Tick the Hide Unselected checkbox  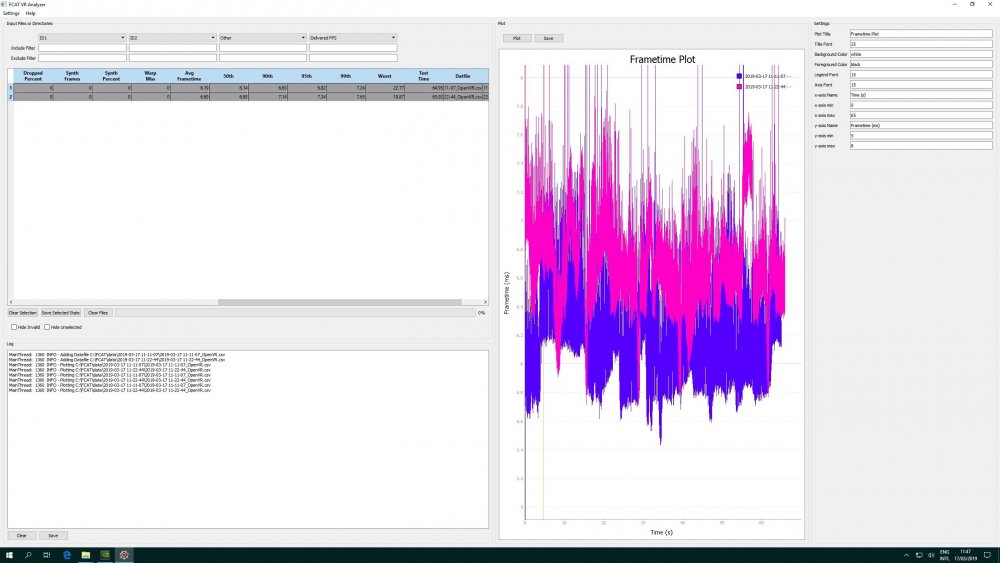pos(47,327)
